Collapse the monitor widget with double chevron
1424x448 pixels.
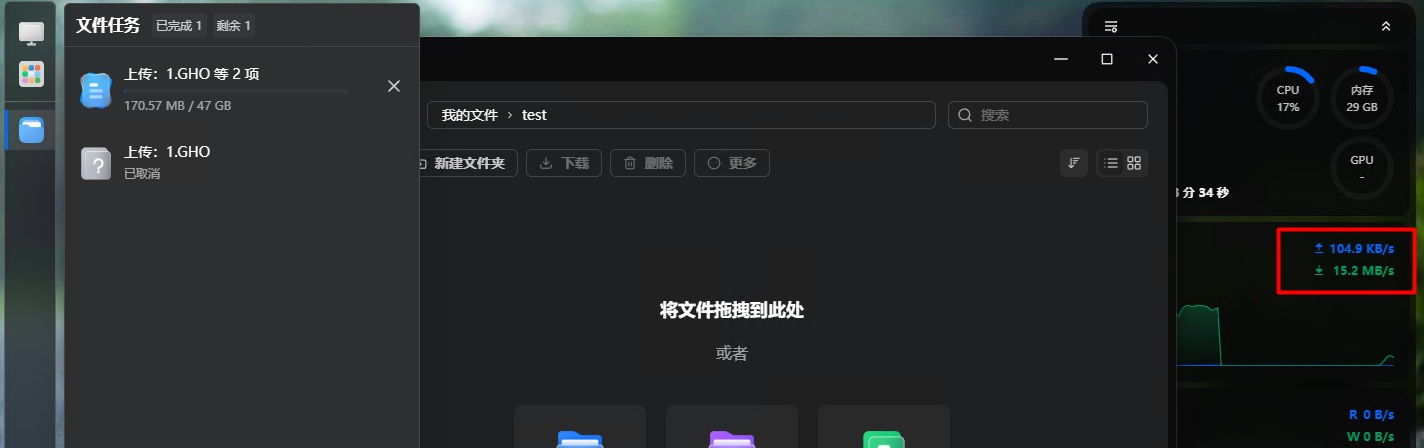1385,26
